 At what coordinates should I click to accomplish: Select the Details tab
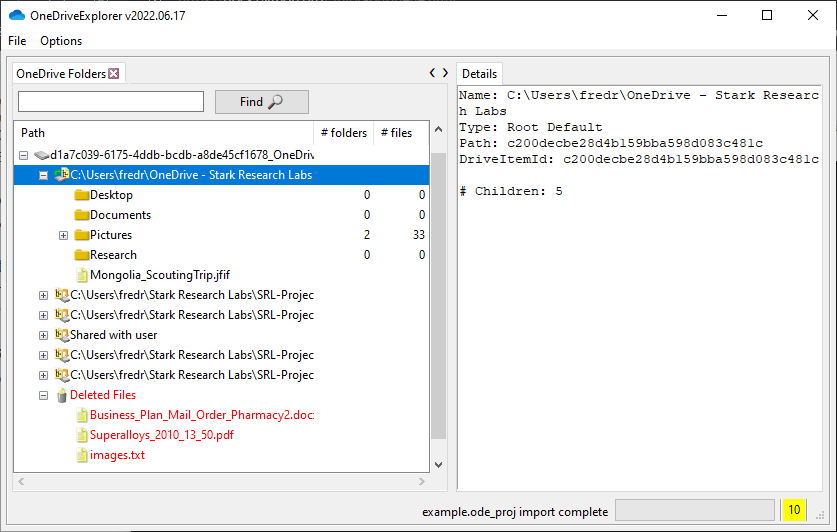click(479, 74)
